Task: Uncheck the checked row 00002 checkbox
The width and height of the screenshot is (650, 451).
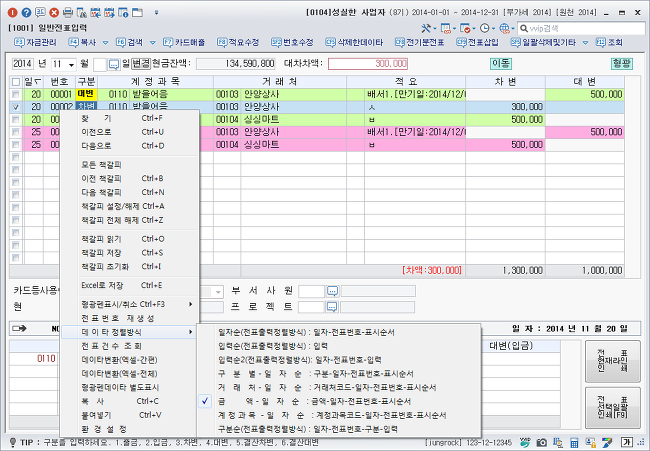Action: point(16,107)
